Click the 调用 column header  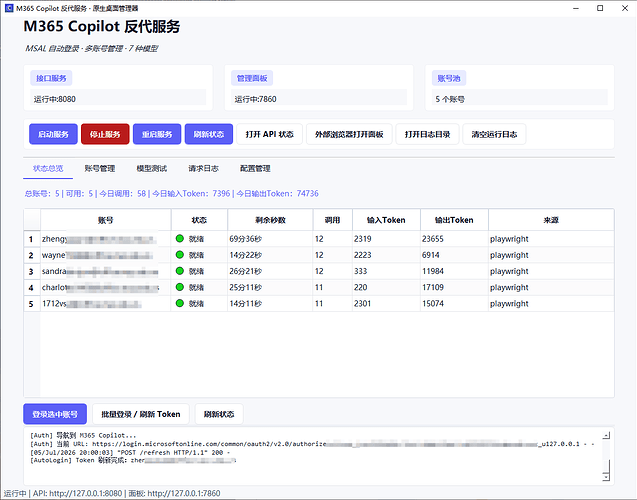tap(332, 220)
